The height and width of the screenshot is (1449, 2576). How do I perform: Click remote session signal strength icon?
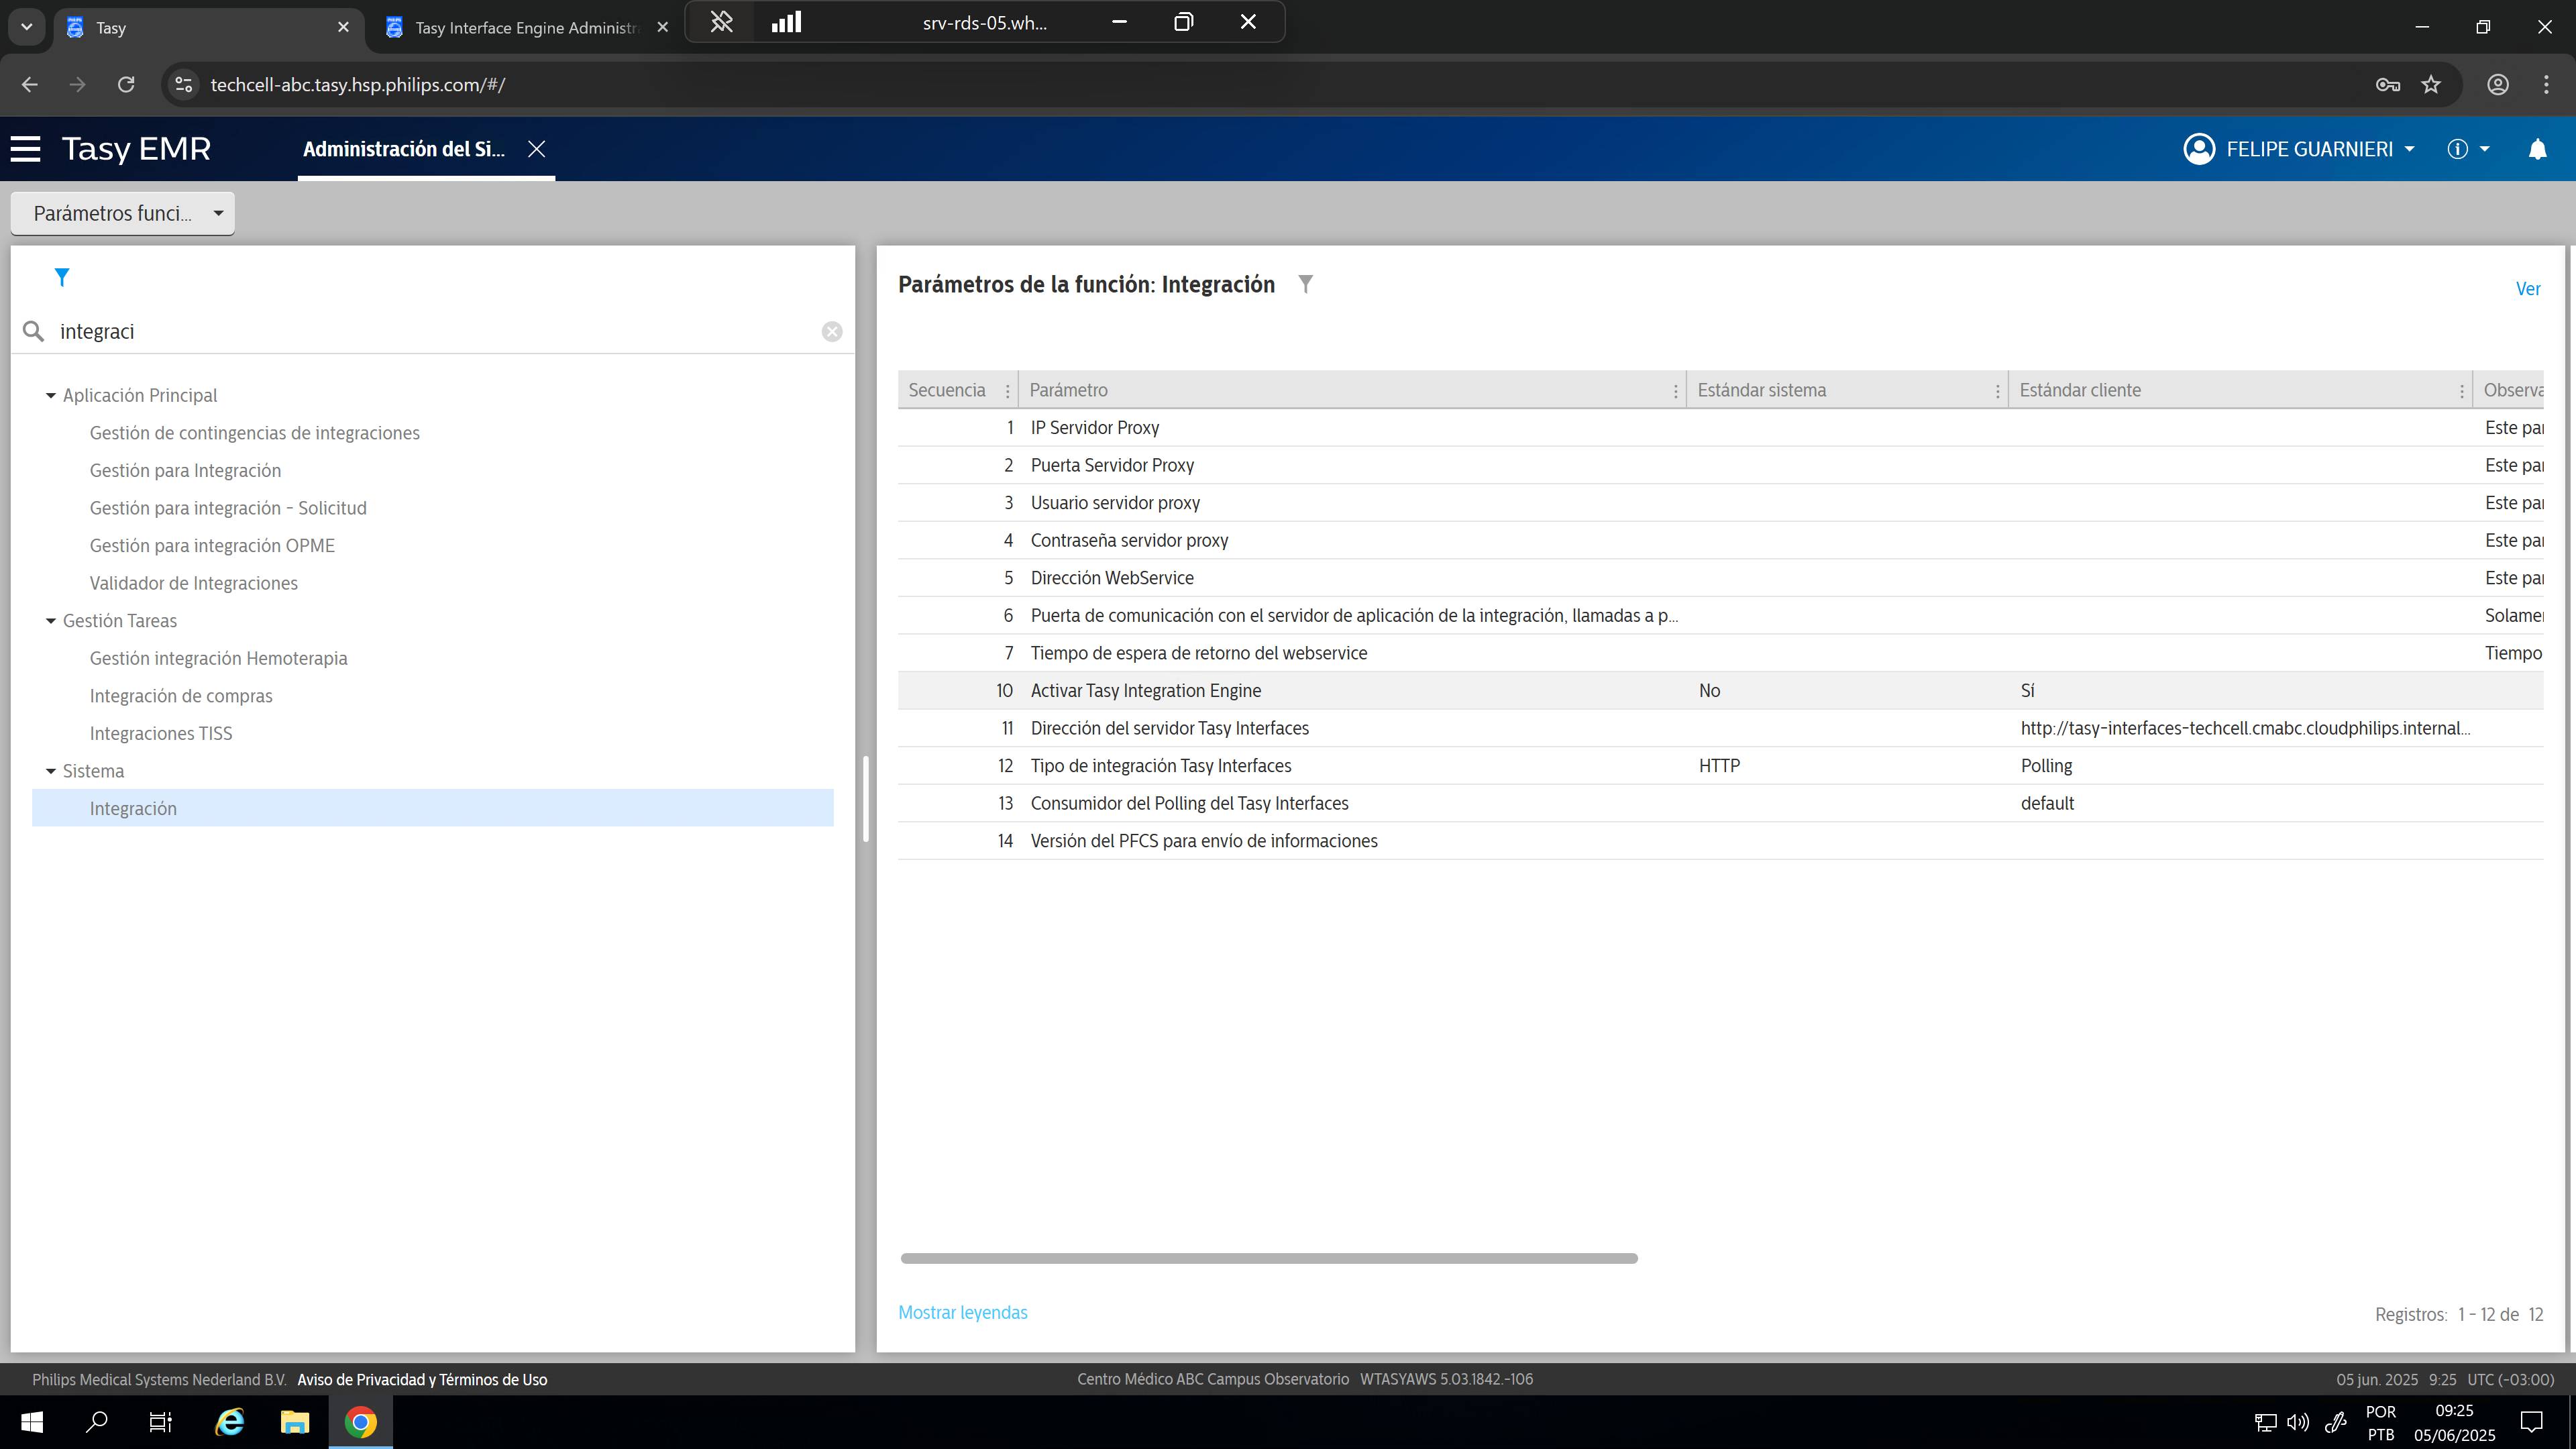pyautogui.click(x=787, y=22)
